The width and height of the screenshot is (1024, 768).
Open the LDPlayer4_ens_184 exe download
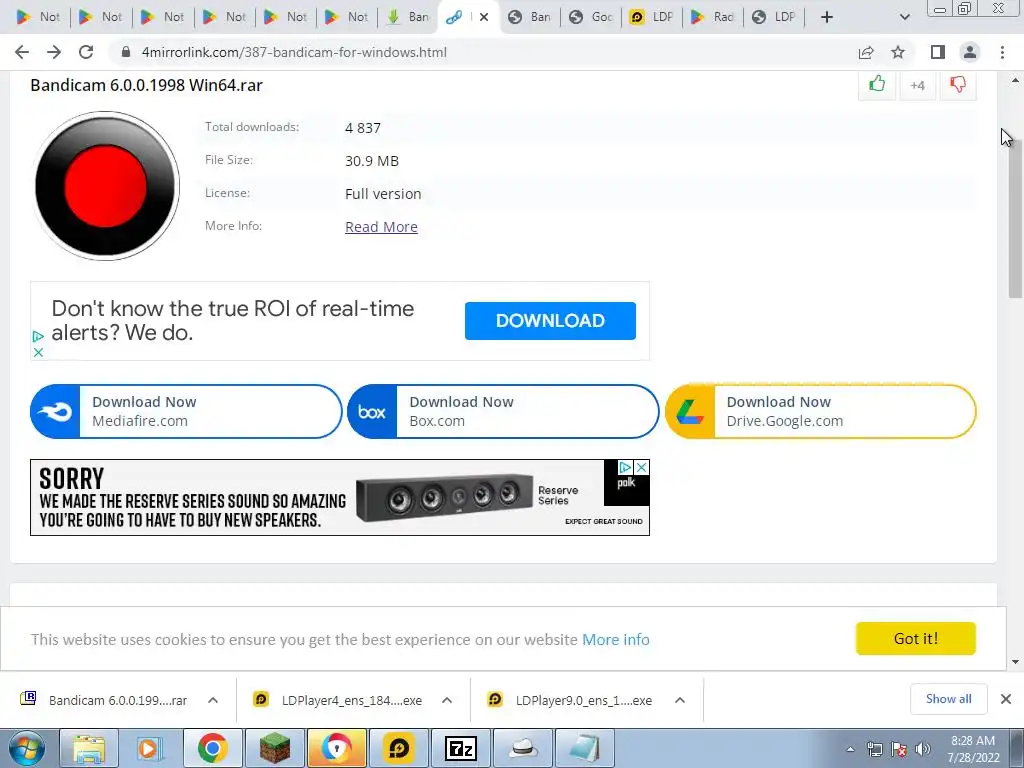point(340,700)
